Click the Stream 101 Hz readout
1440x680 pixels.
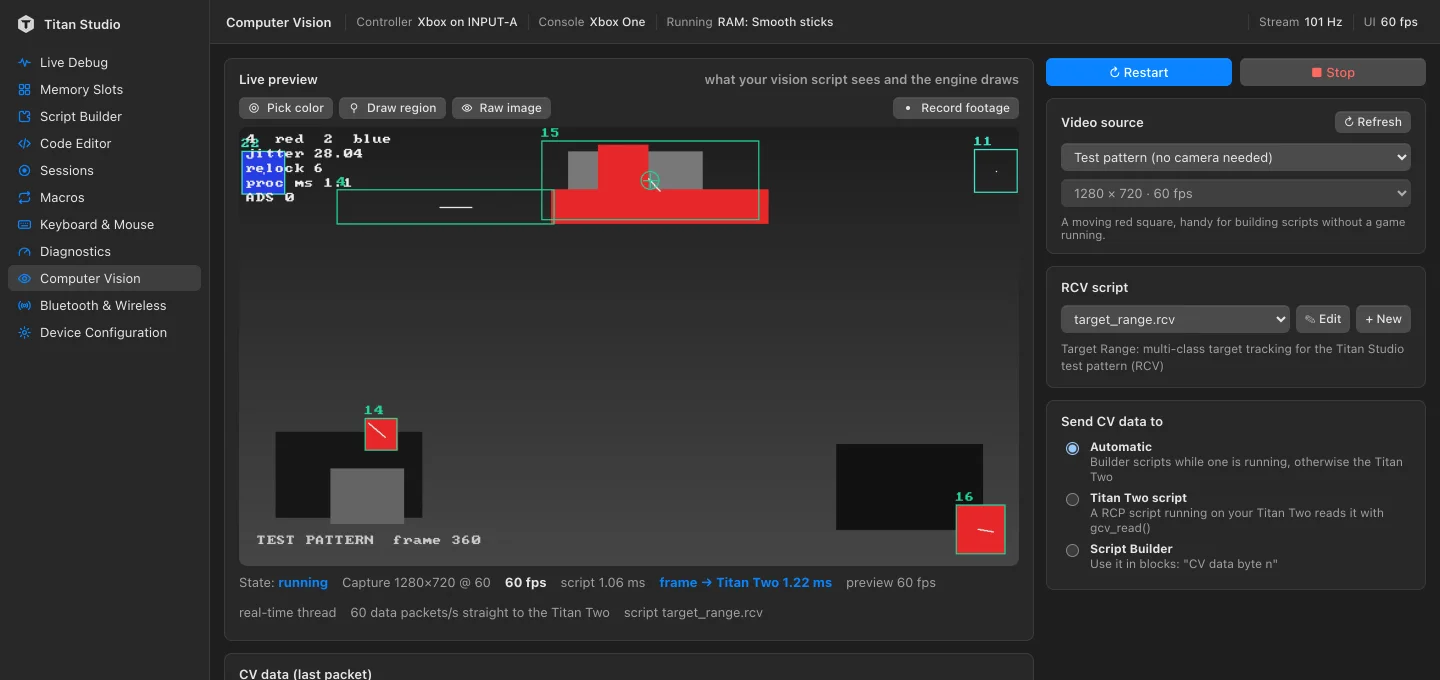(x=1300, y=22)
